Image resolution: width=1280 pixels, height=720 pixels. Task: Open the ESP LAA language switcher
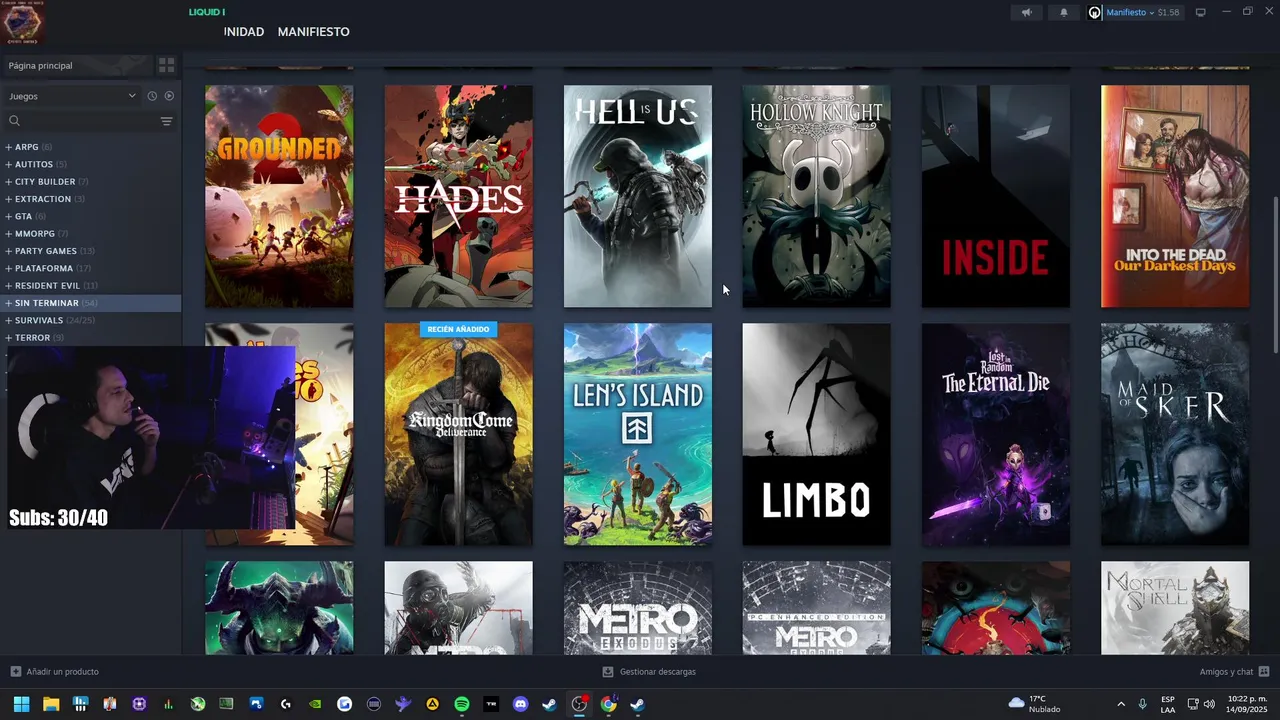1168,704
